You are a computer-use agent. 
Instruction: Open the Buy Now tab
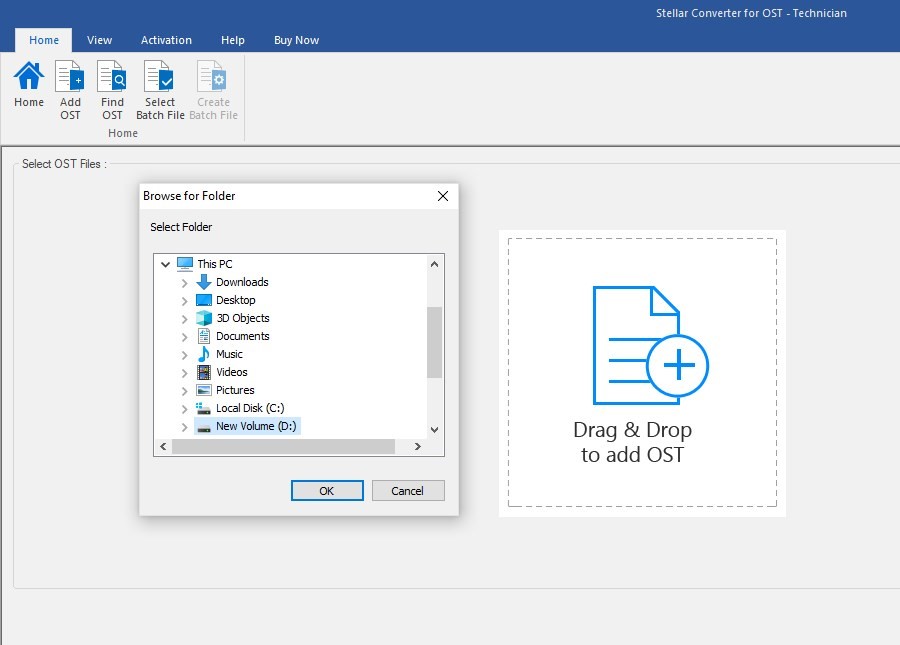[x=296, y=40]
